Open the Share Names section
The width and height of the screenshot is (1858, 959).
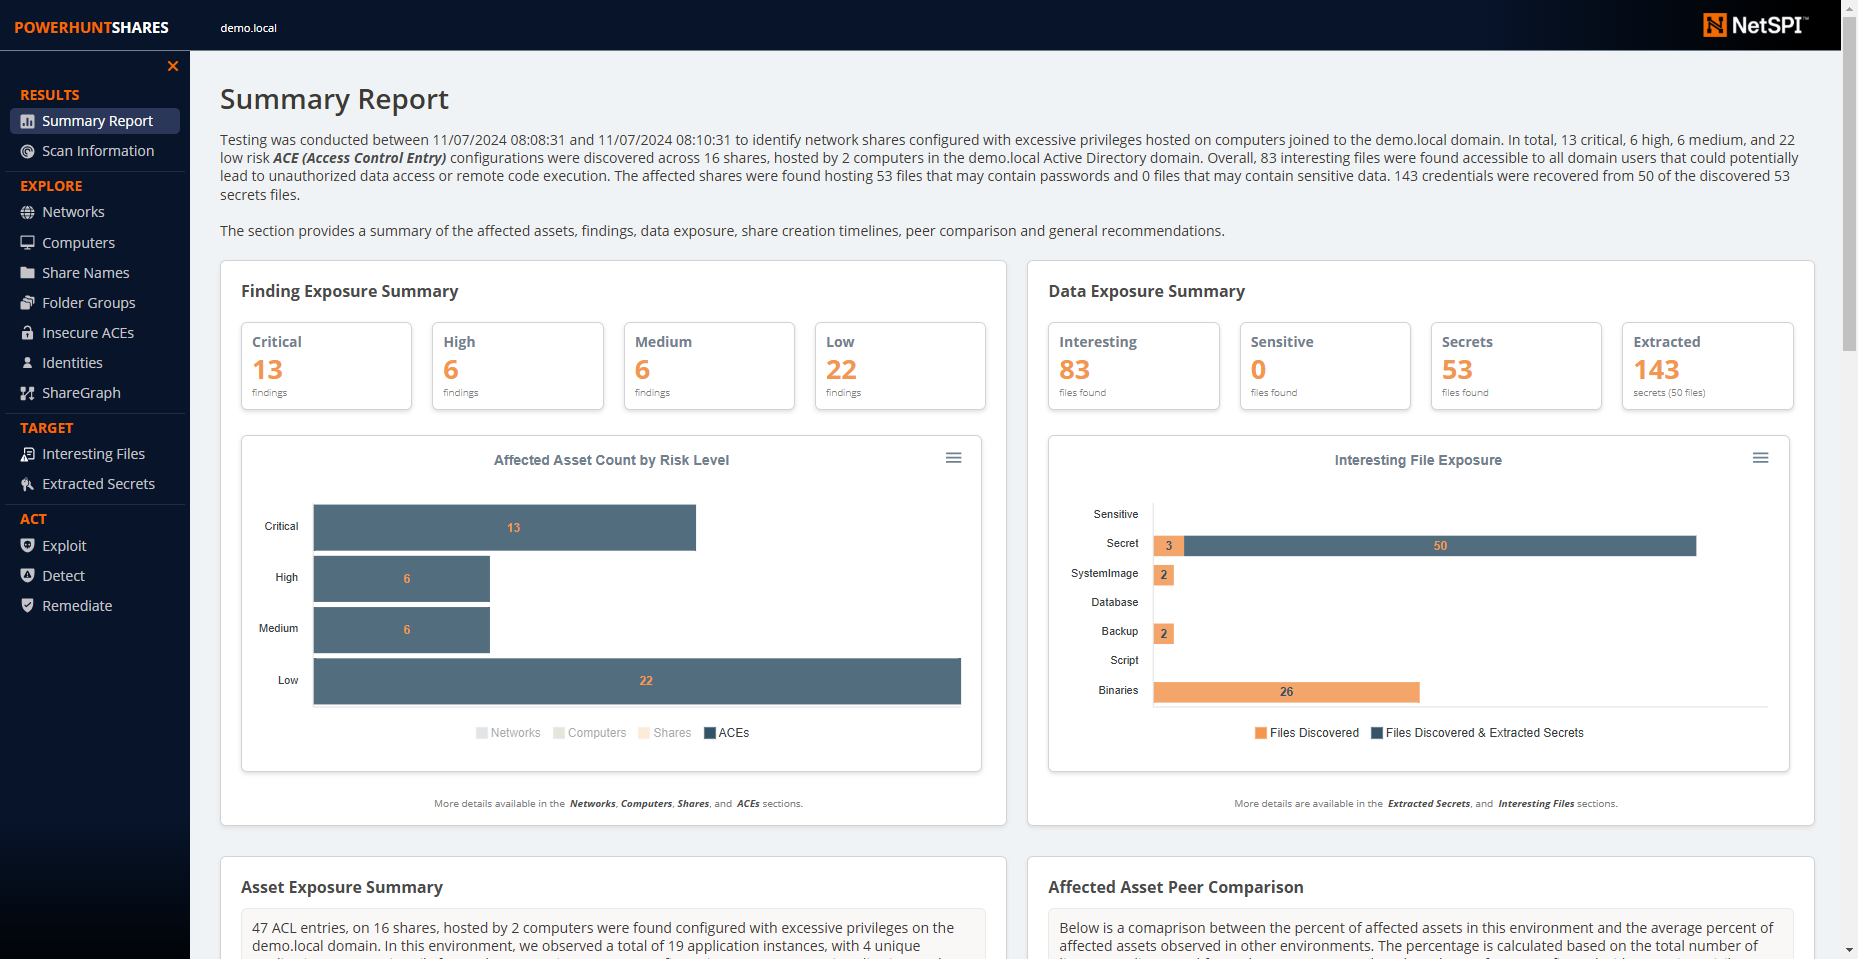tap(85, 272)
